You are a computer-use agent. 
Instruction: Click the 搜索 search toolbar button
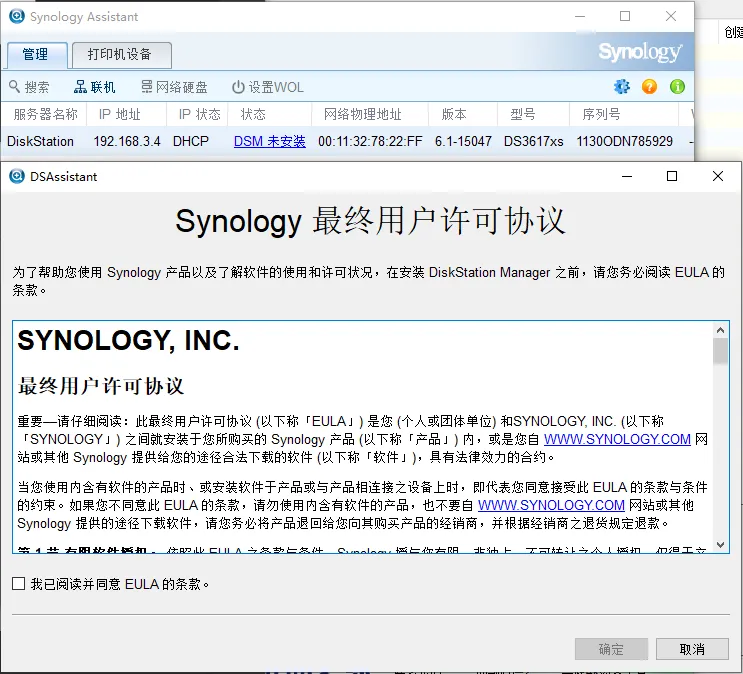point(29,87)
